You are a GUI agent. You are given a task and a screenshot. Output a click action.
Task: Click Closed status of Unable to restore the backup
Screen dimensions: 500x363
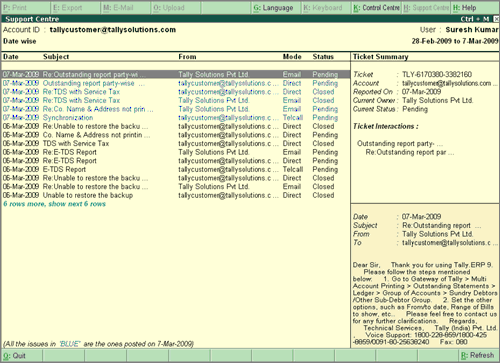click(x=323, y=195)
